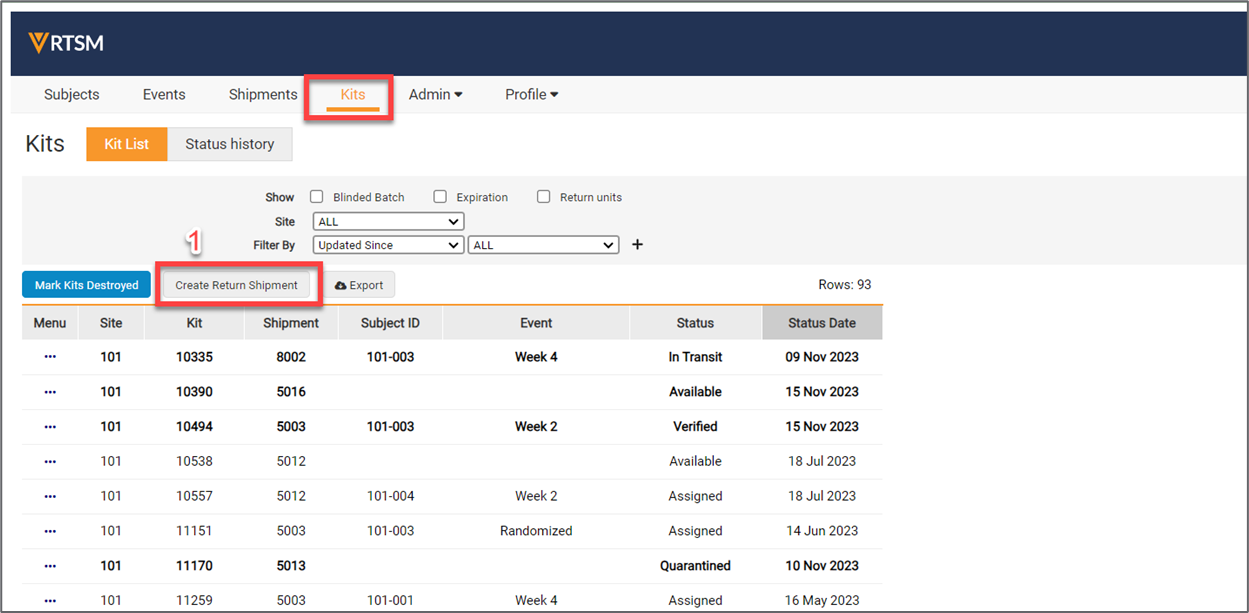
Task: Expand the Admin menu
Action: 435,95
